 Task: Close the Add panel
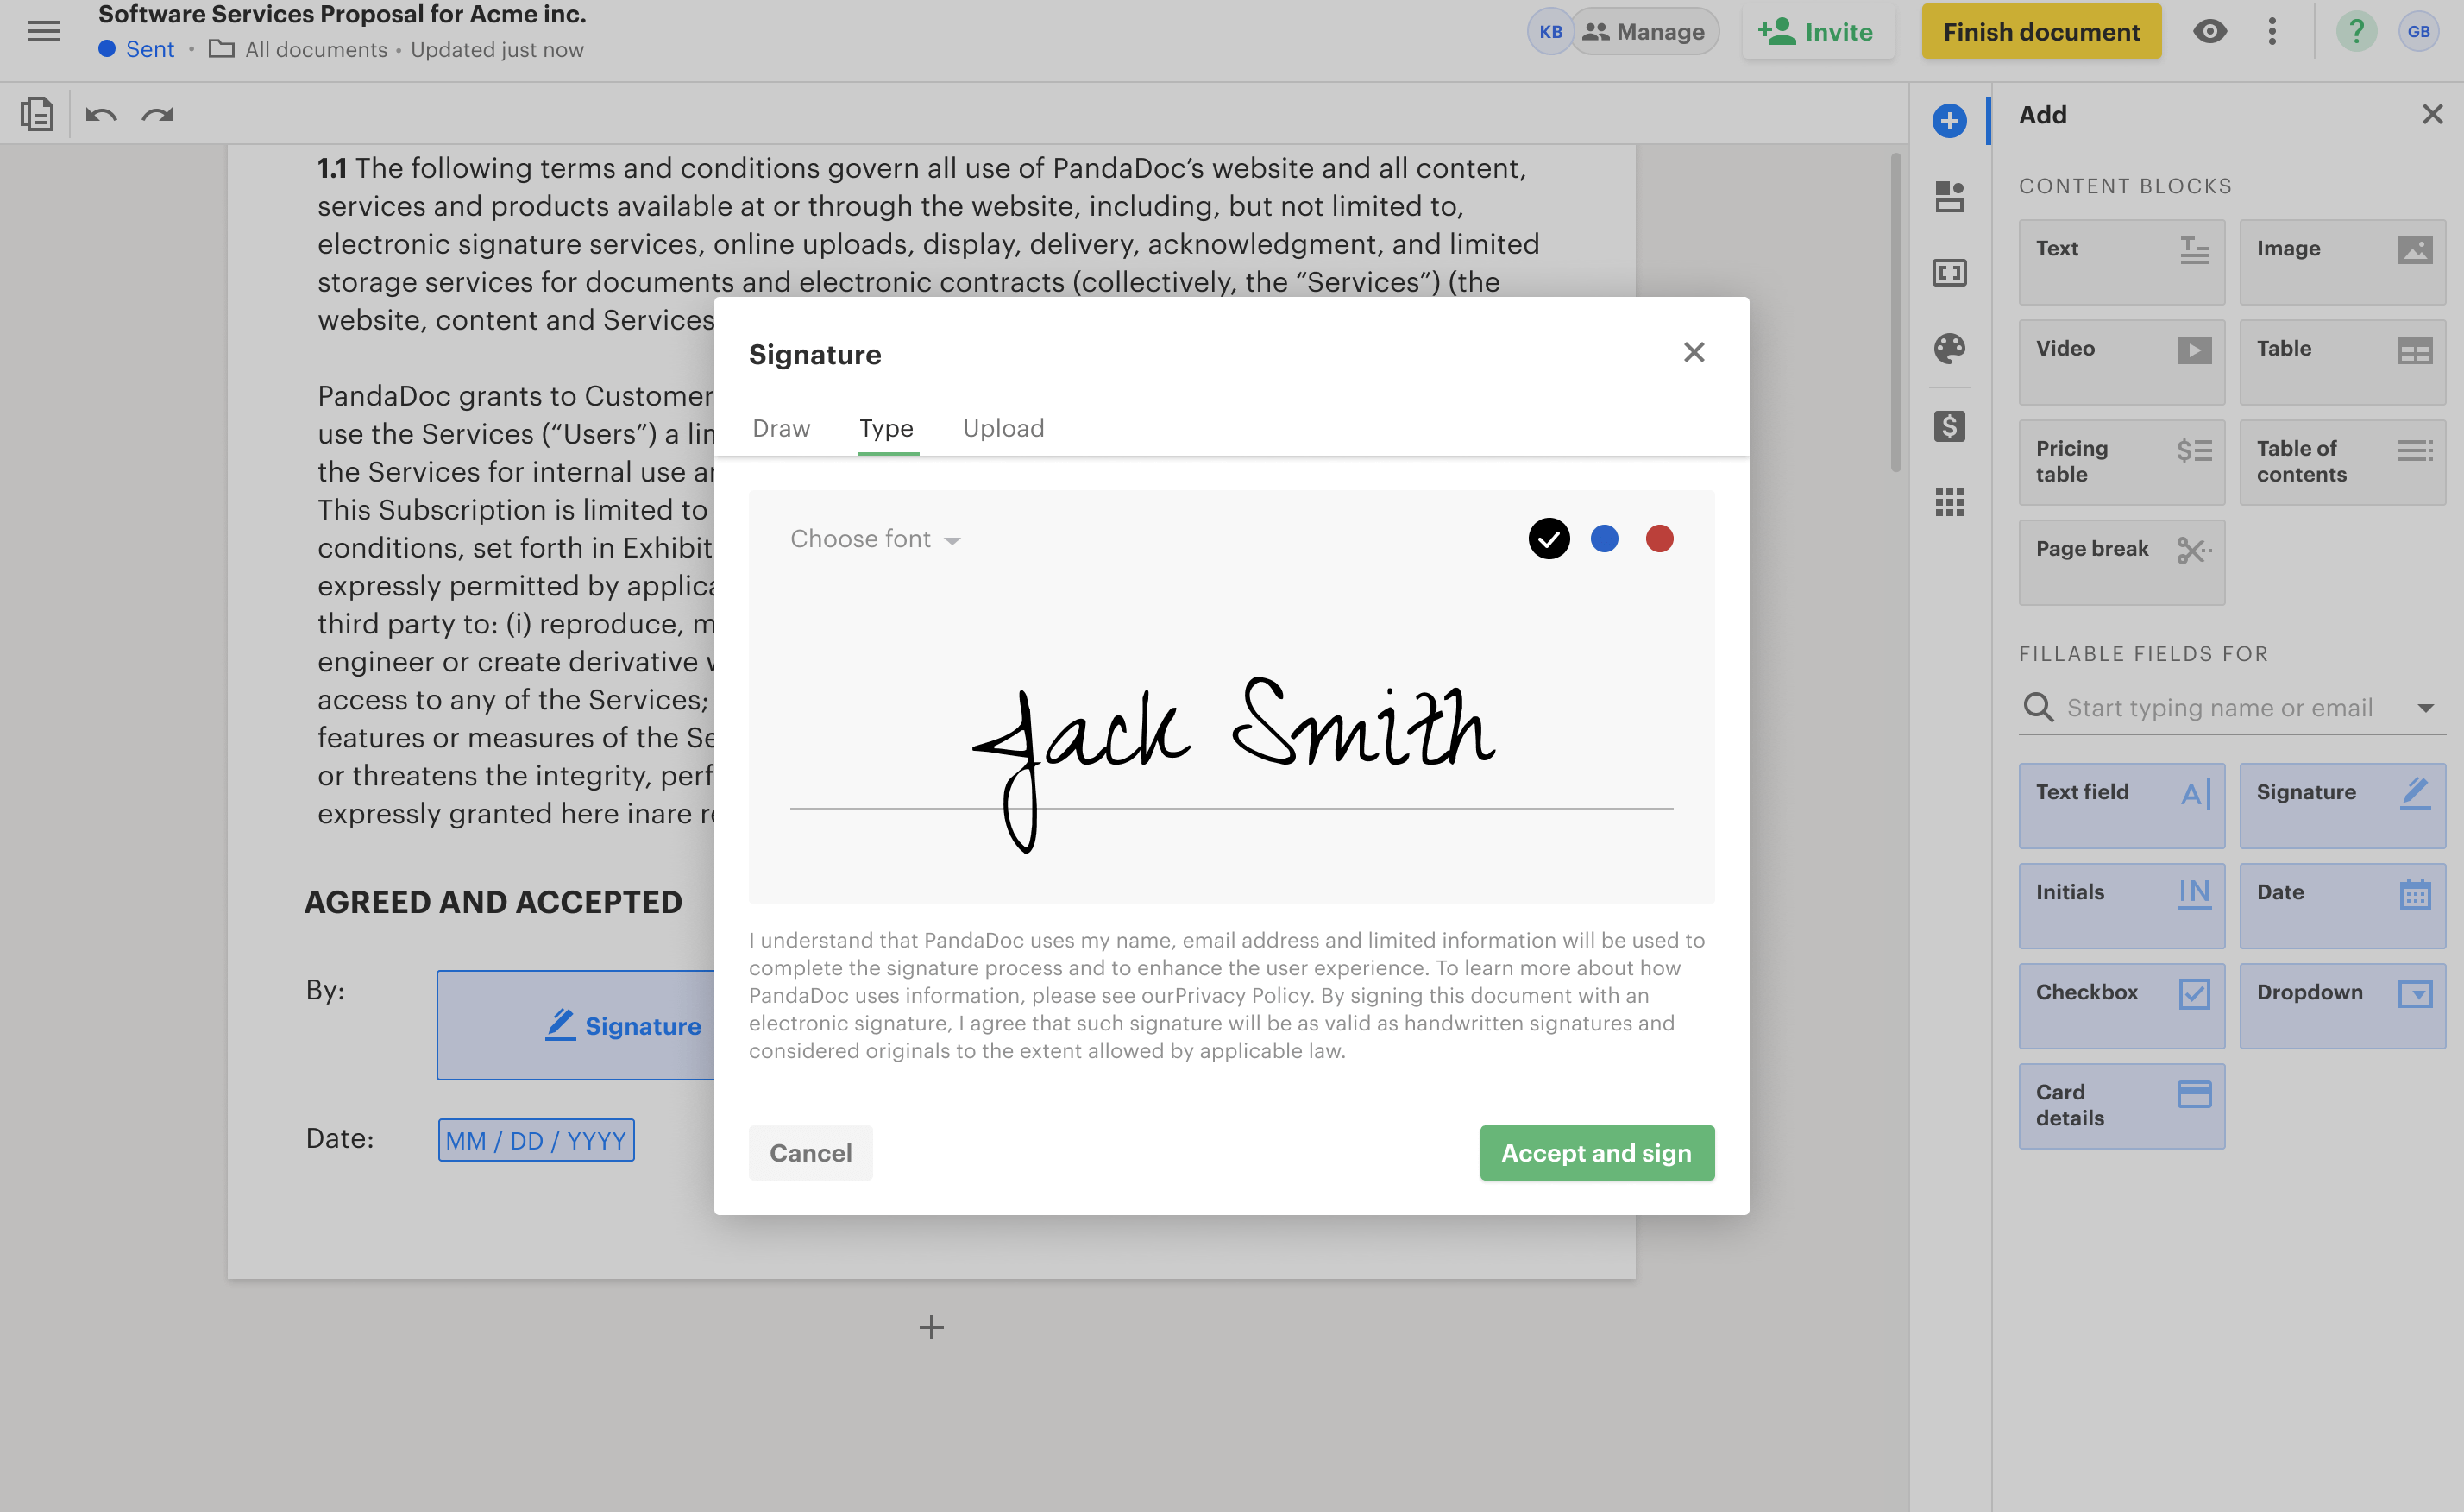click(2432, 114)
